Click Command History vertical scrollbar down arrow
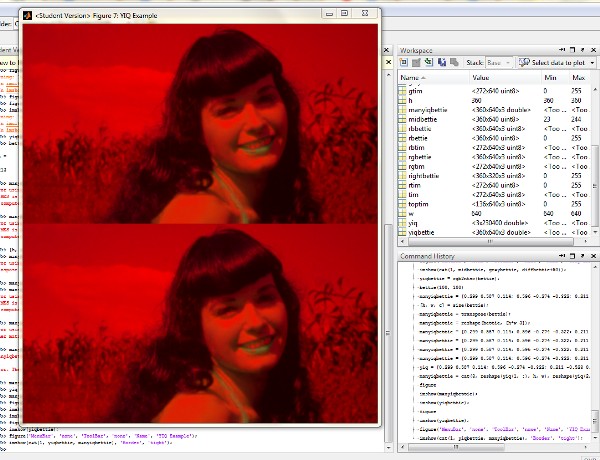Screen dimensions: 600x460 (x=595, y=437)
